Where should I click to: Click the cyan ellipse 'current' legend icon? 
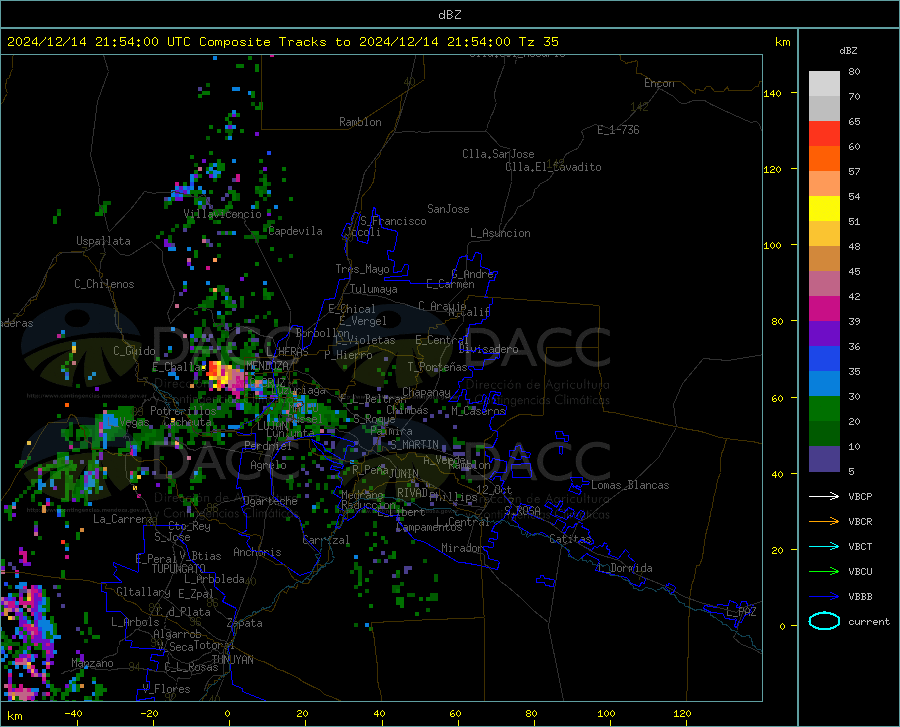pyautogui.click(x=824, y=621)
